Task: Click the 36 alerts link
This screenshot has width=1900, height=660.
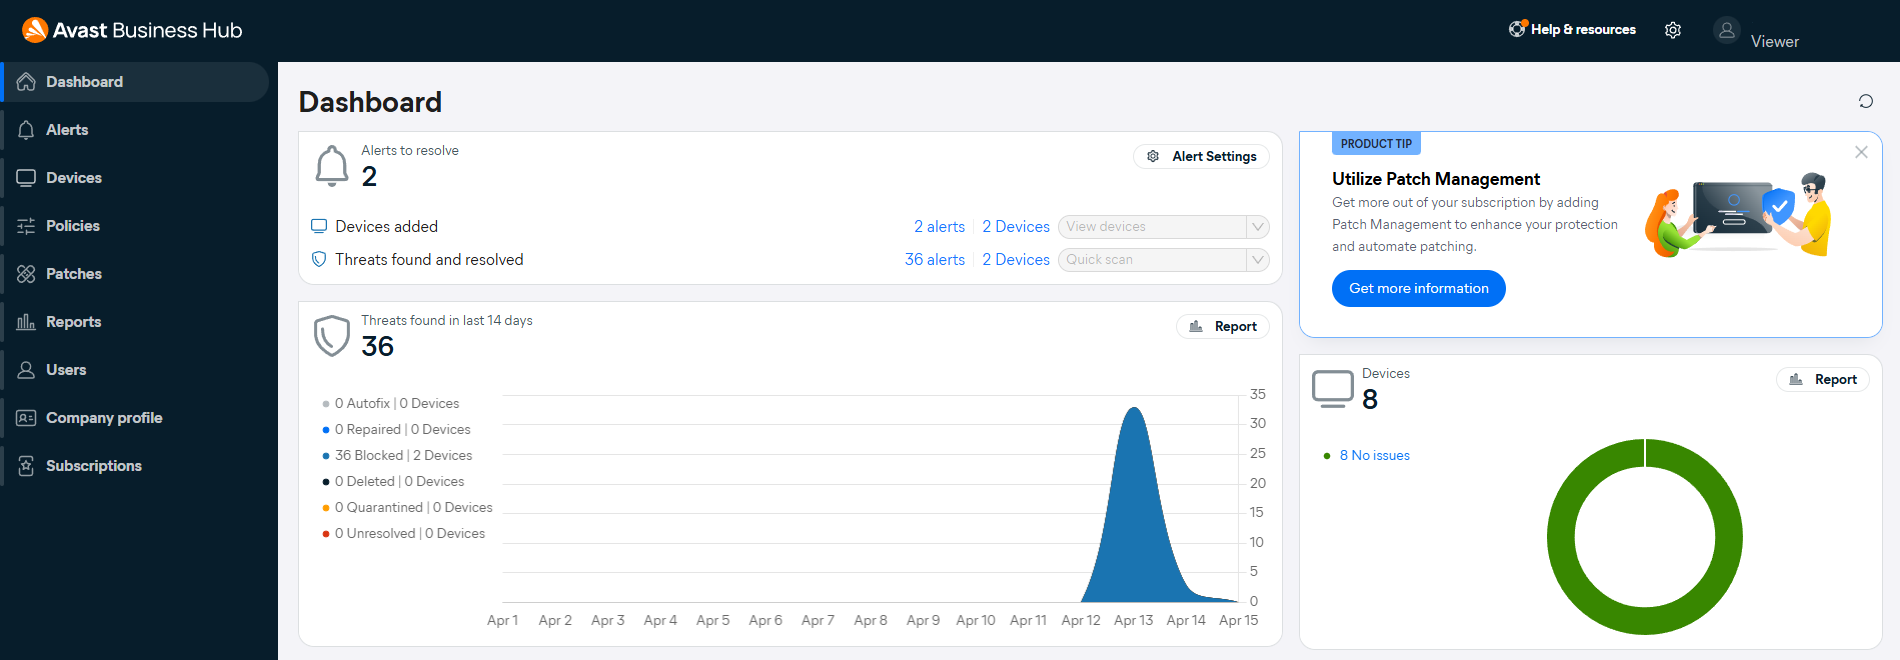Action: tap(935, 260)
